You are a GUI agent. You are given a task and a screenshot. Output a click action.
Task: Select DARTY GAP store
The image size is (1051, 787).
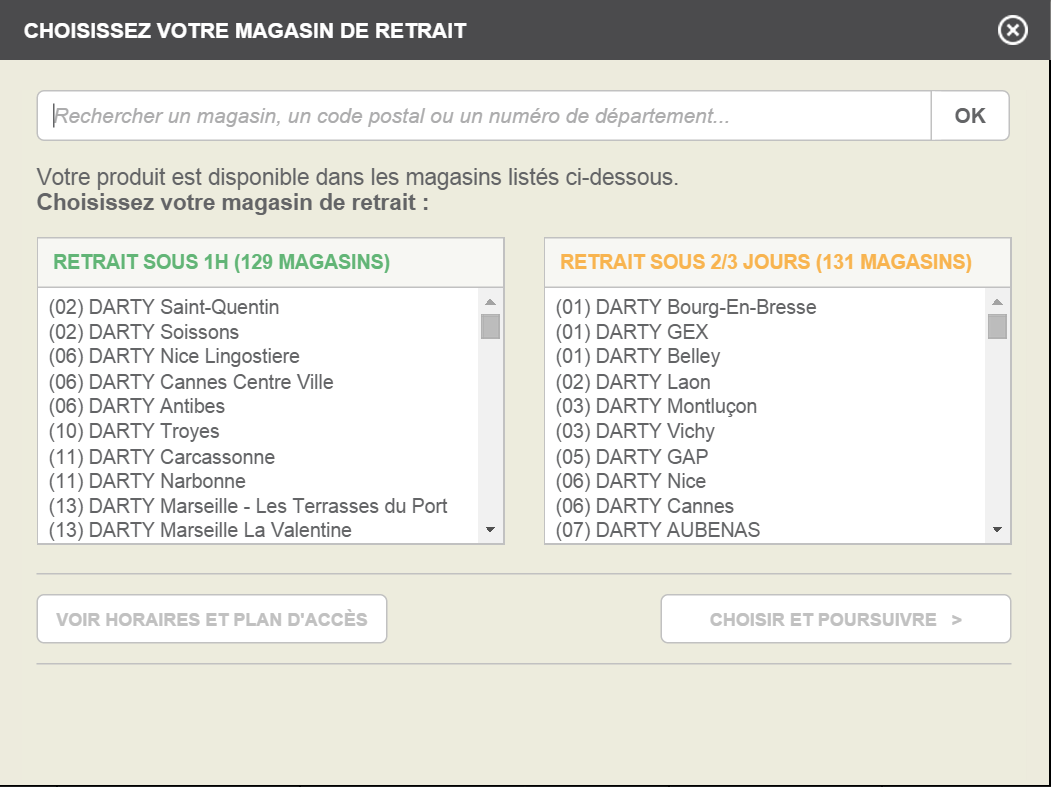click(632, 456)
